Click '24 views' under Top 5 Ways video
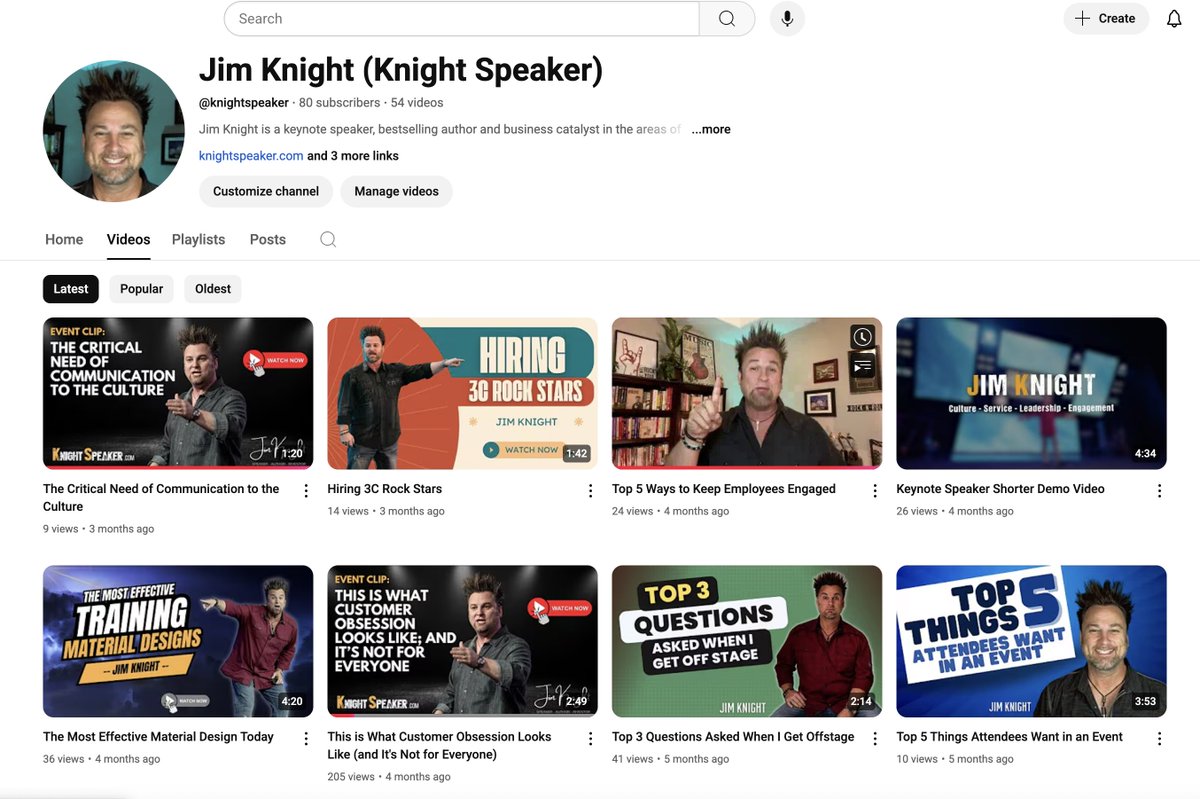Image resolution: width=1200 pixels, height=799 pixels. [632, 511]
